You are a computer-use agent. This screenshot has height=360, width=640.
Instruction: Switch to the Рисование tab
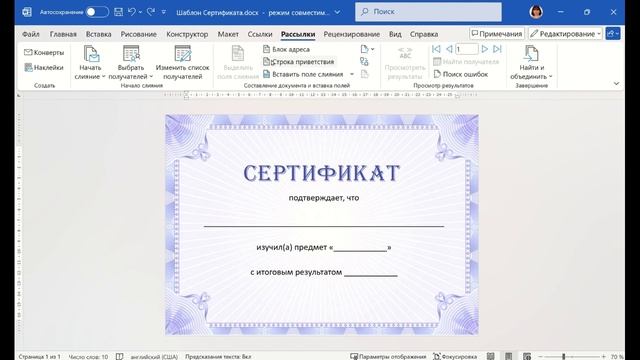tap(138, 34)
